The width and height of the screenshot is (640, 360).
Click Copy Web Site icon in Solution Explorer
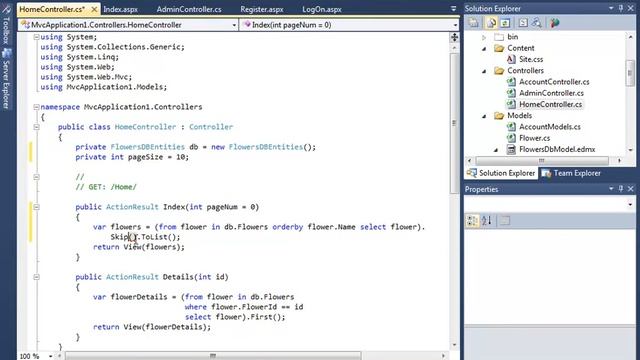click(x=537, y=23)
